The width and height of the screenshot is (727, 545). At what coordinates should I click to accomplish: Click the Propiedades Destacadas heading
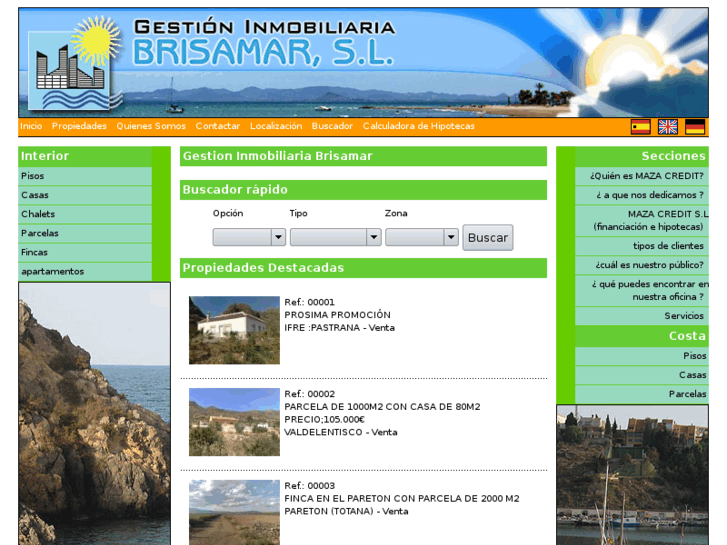[363, 268]
